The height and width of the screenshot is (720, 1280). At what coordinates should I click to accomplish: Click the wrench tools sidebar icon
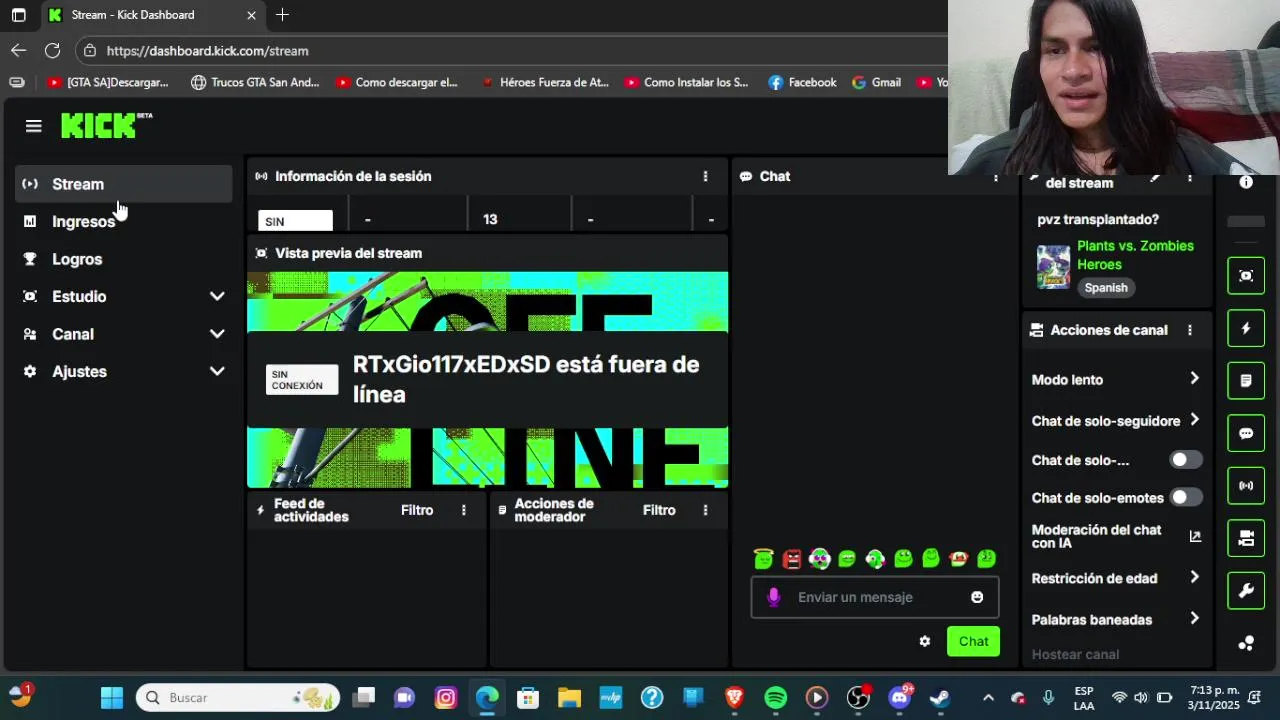1246,591
